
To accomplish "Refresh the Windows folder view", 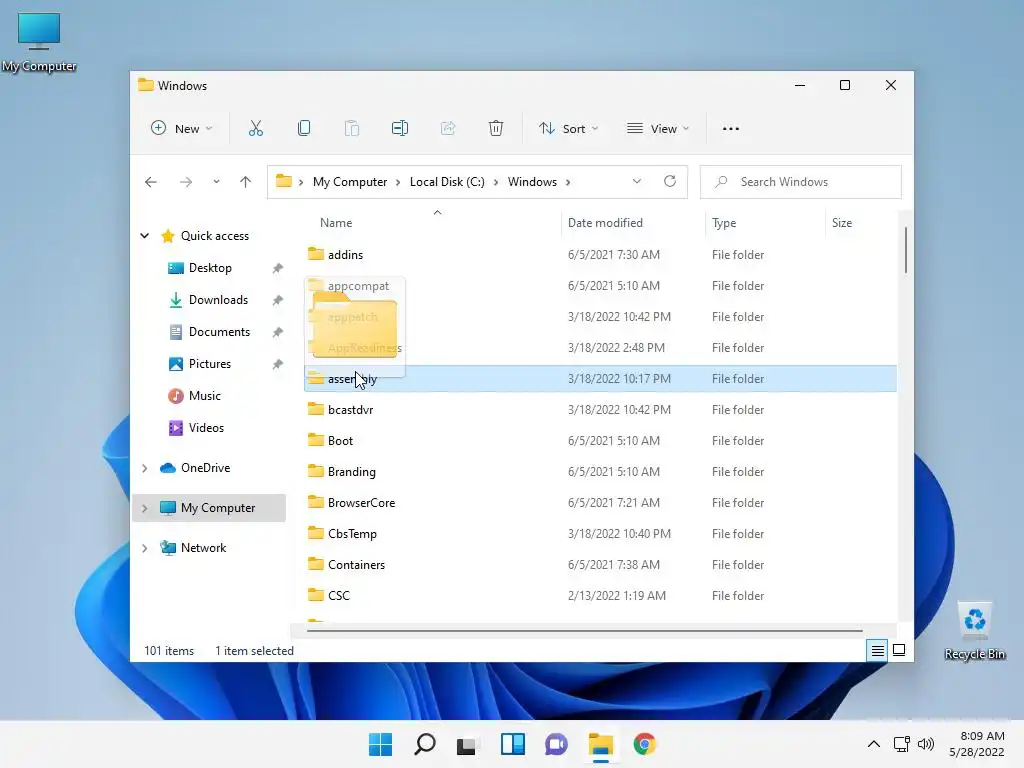I will pyautogui.click(x=670, y=182).
